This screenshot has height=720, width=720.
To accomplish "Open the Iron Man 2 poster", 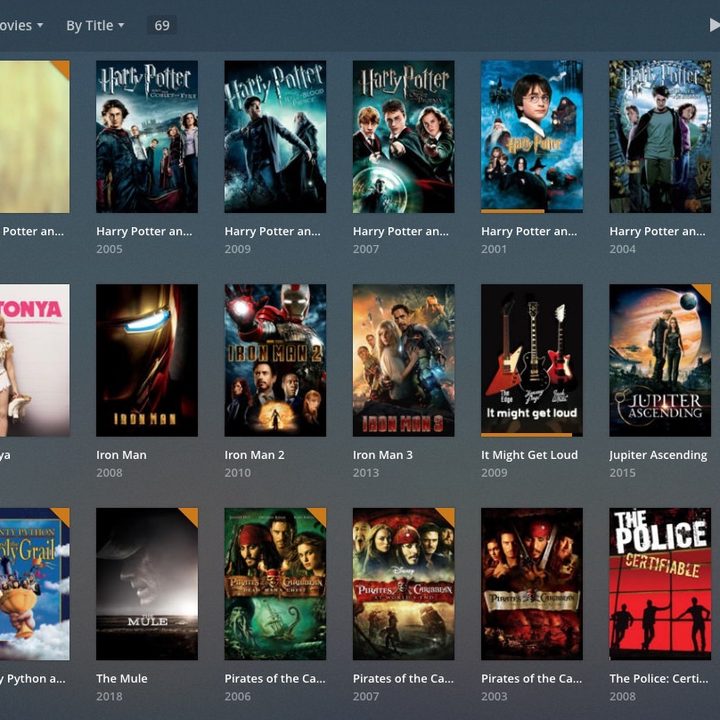I will (275, 360).
